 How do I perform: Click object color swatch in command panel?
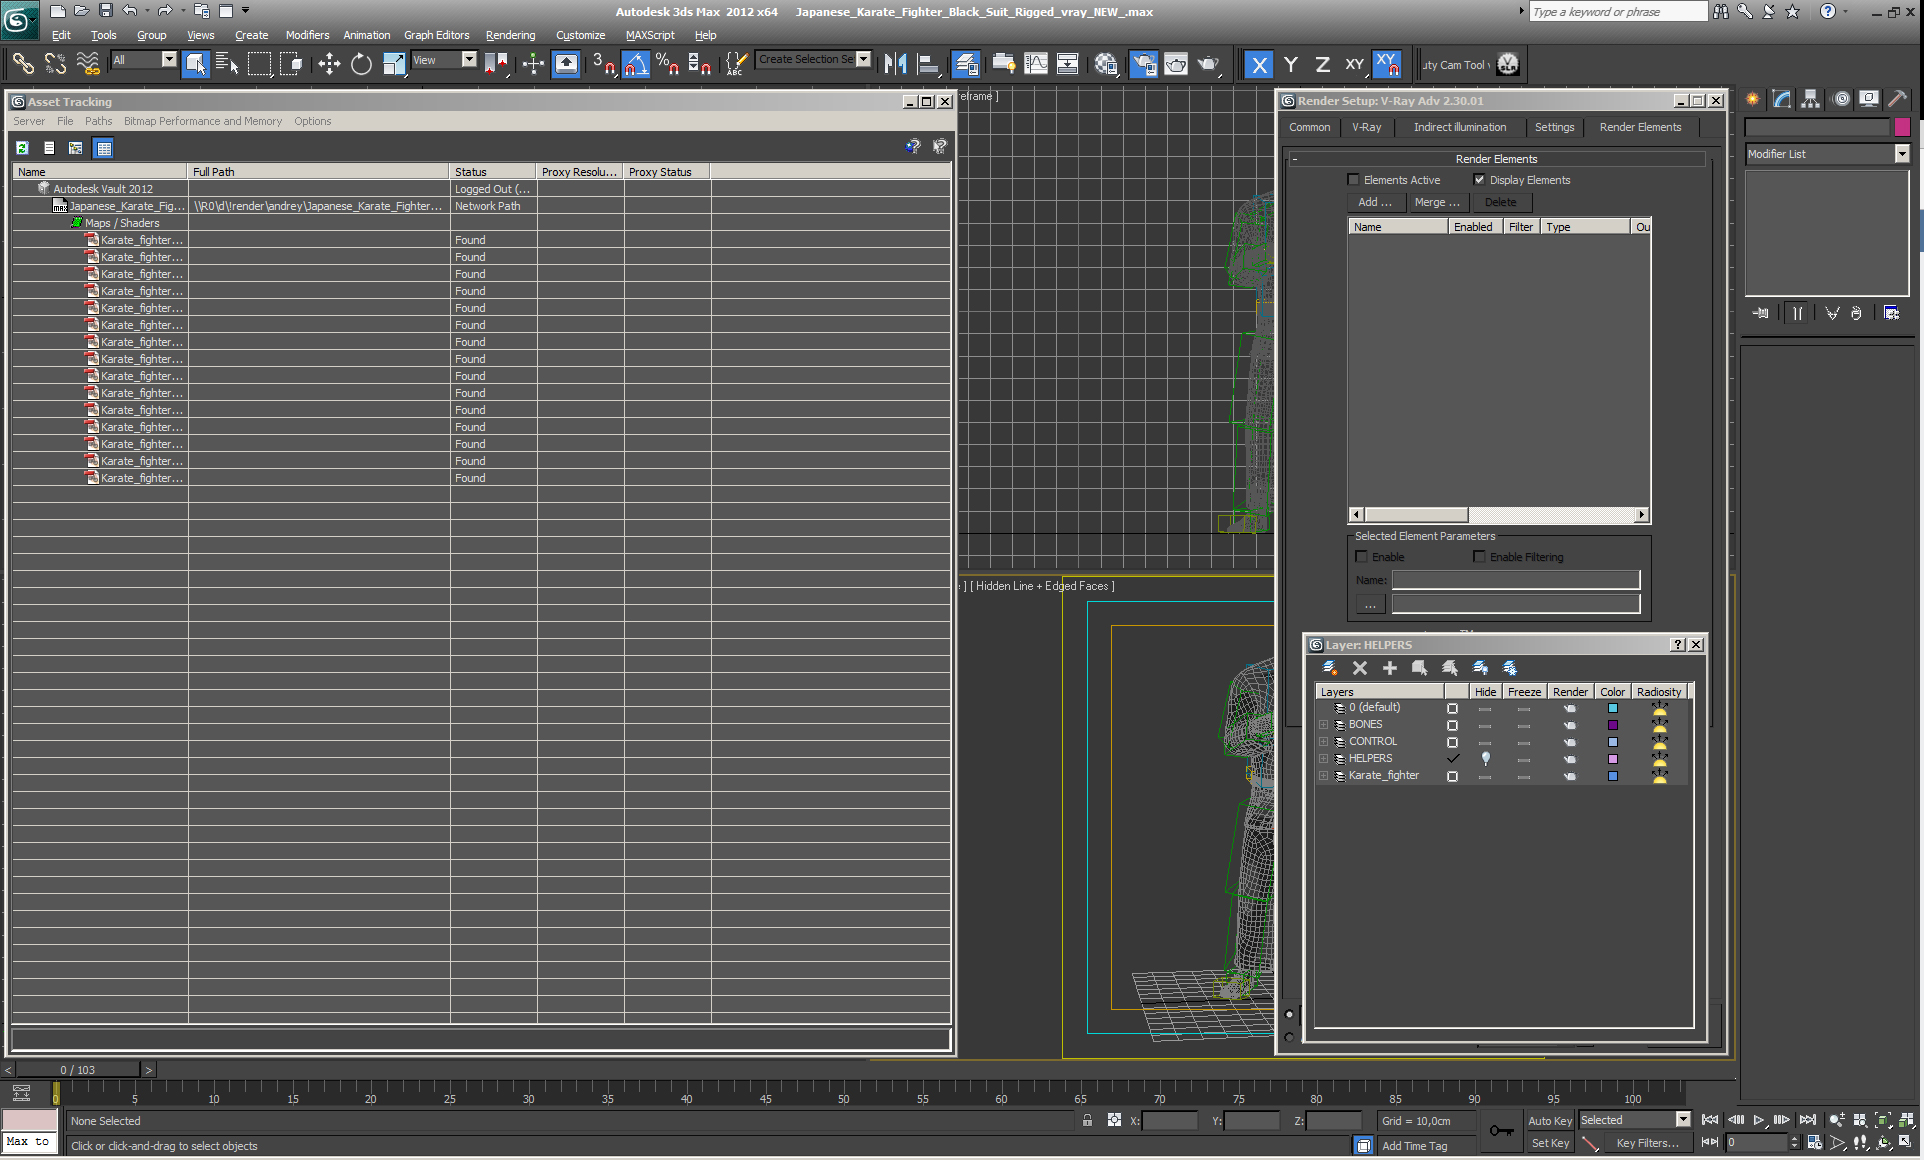pos(1902,127)
